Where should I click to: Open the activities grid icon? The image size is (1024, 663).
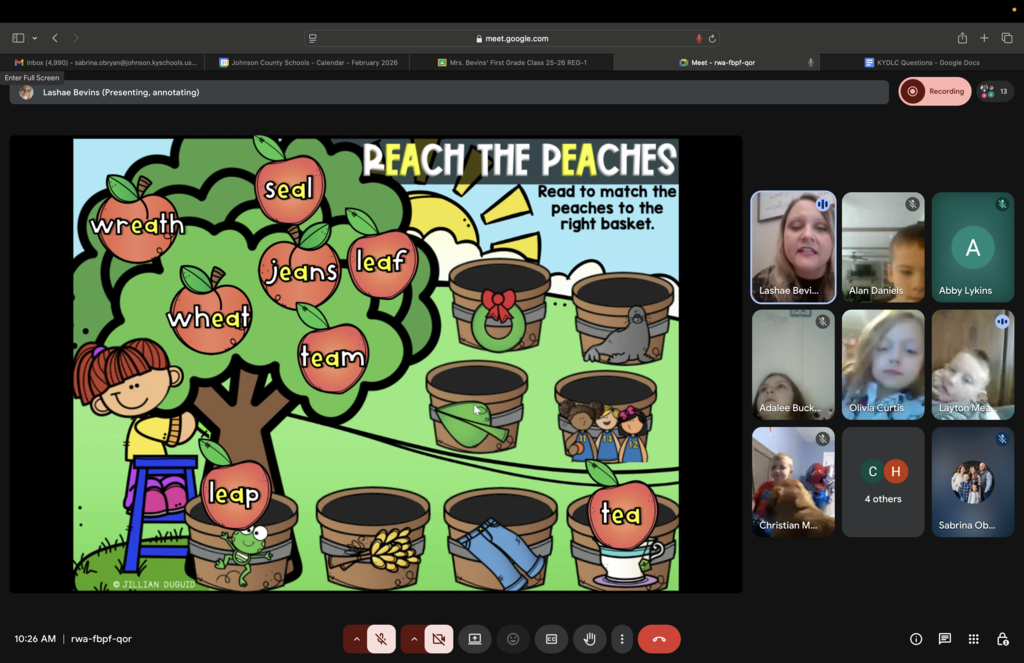click(973, 639)
